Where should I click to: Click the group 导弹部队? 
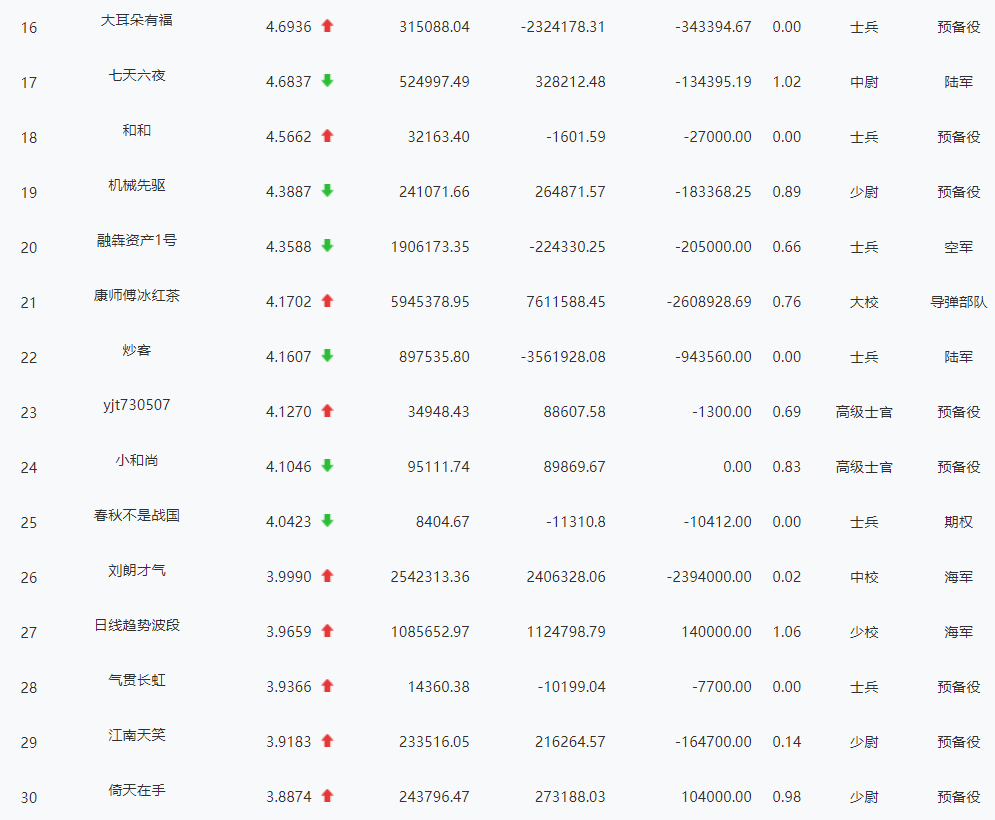(x=959, y=302)
